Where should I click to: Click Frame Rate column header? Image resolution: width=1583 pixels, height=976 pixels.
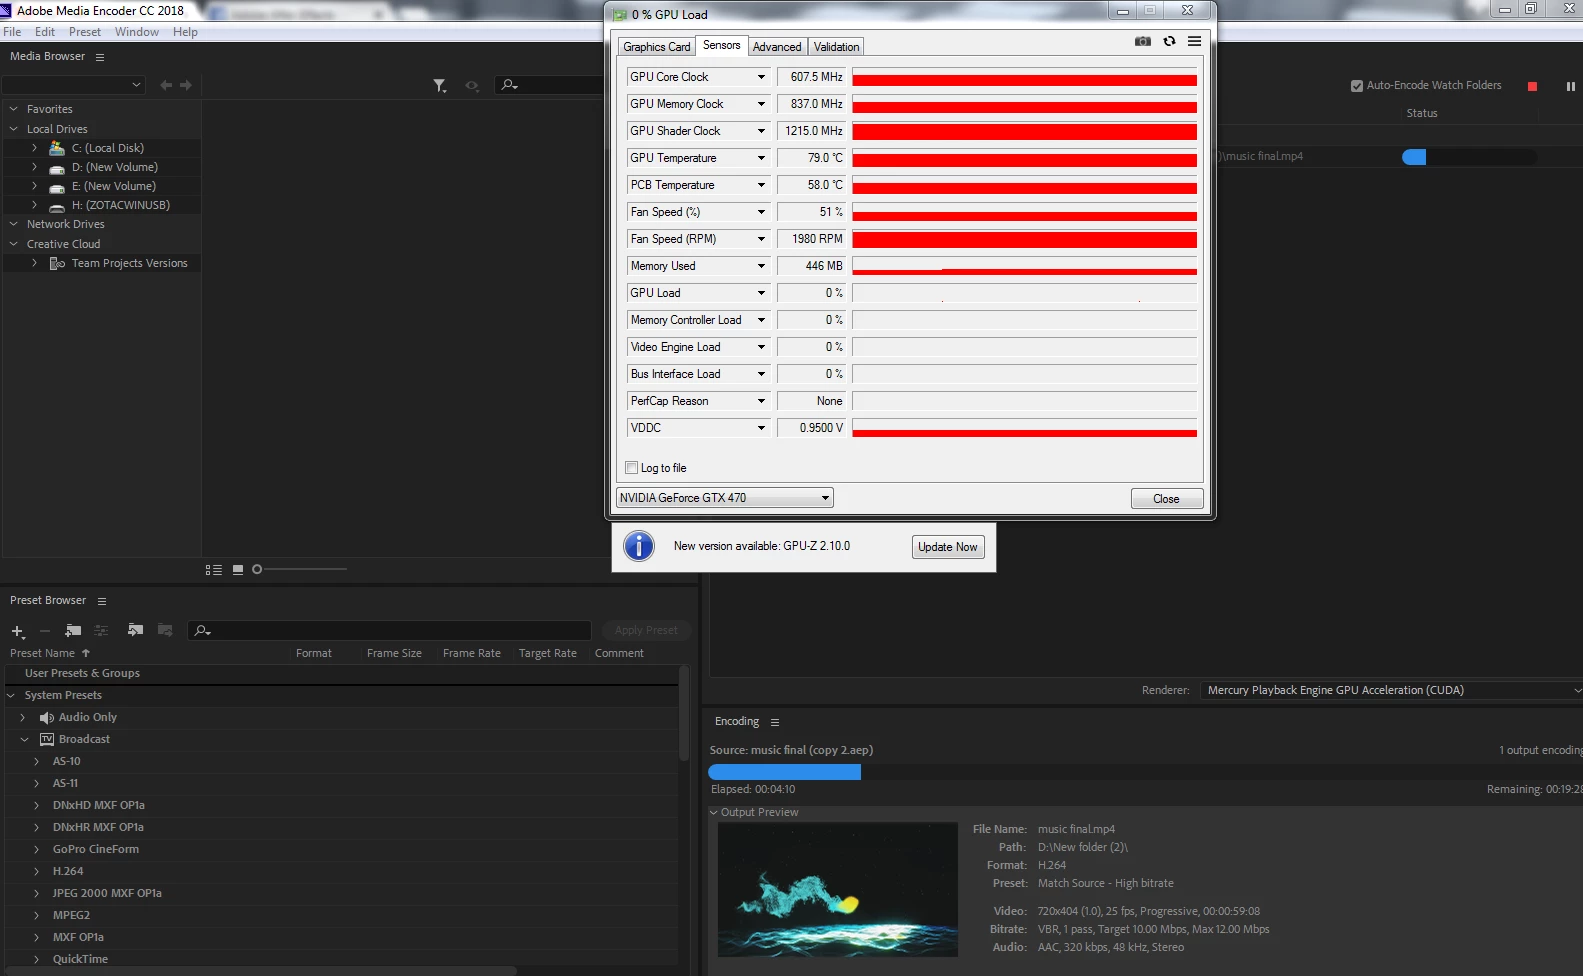pos(472,654)
